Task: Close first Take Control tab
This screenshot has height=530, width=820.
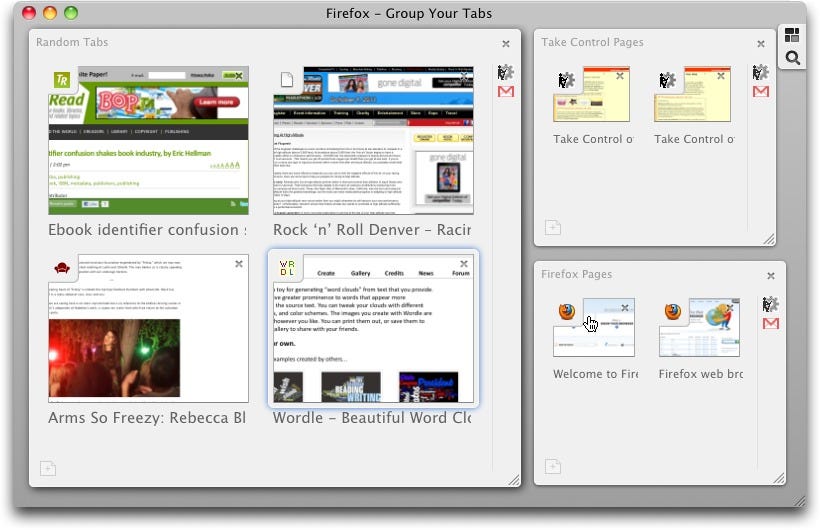Action: click(x=620, y=76)
